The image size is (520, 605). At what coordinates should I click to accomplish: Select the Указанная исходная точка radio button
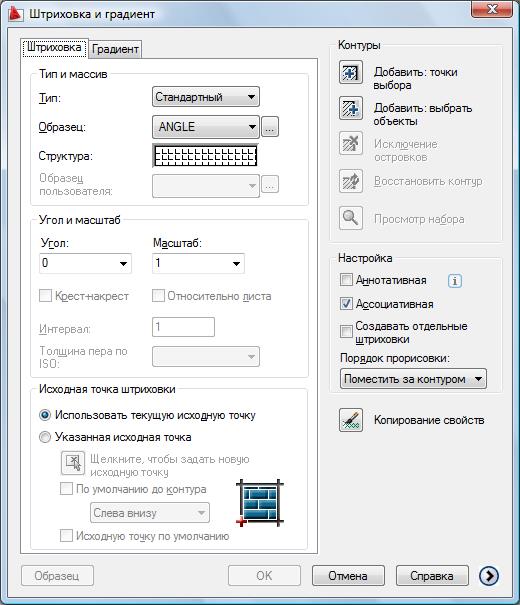[45, 437]
